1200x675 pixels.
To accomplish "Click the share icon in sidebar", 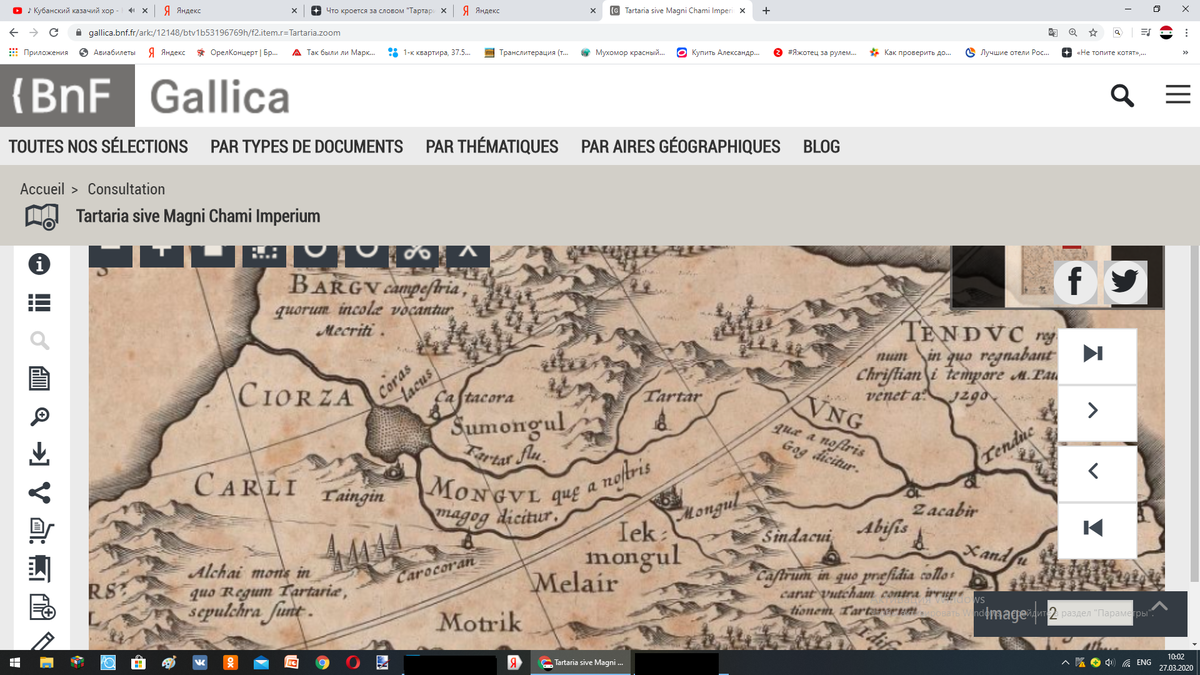I will (40, 492).
